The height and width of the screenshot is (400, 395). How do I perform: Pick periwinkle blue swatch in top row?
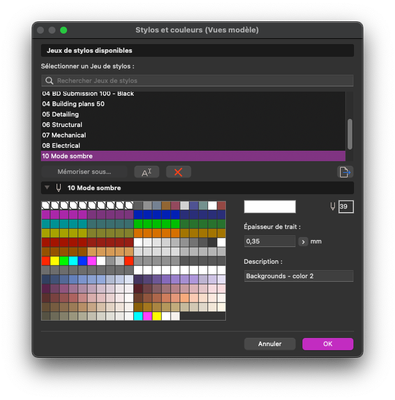(x=194, y=205)
